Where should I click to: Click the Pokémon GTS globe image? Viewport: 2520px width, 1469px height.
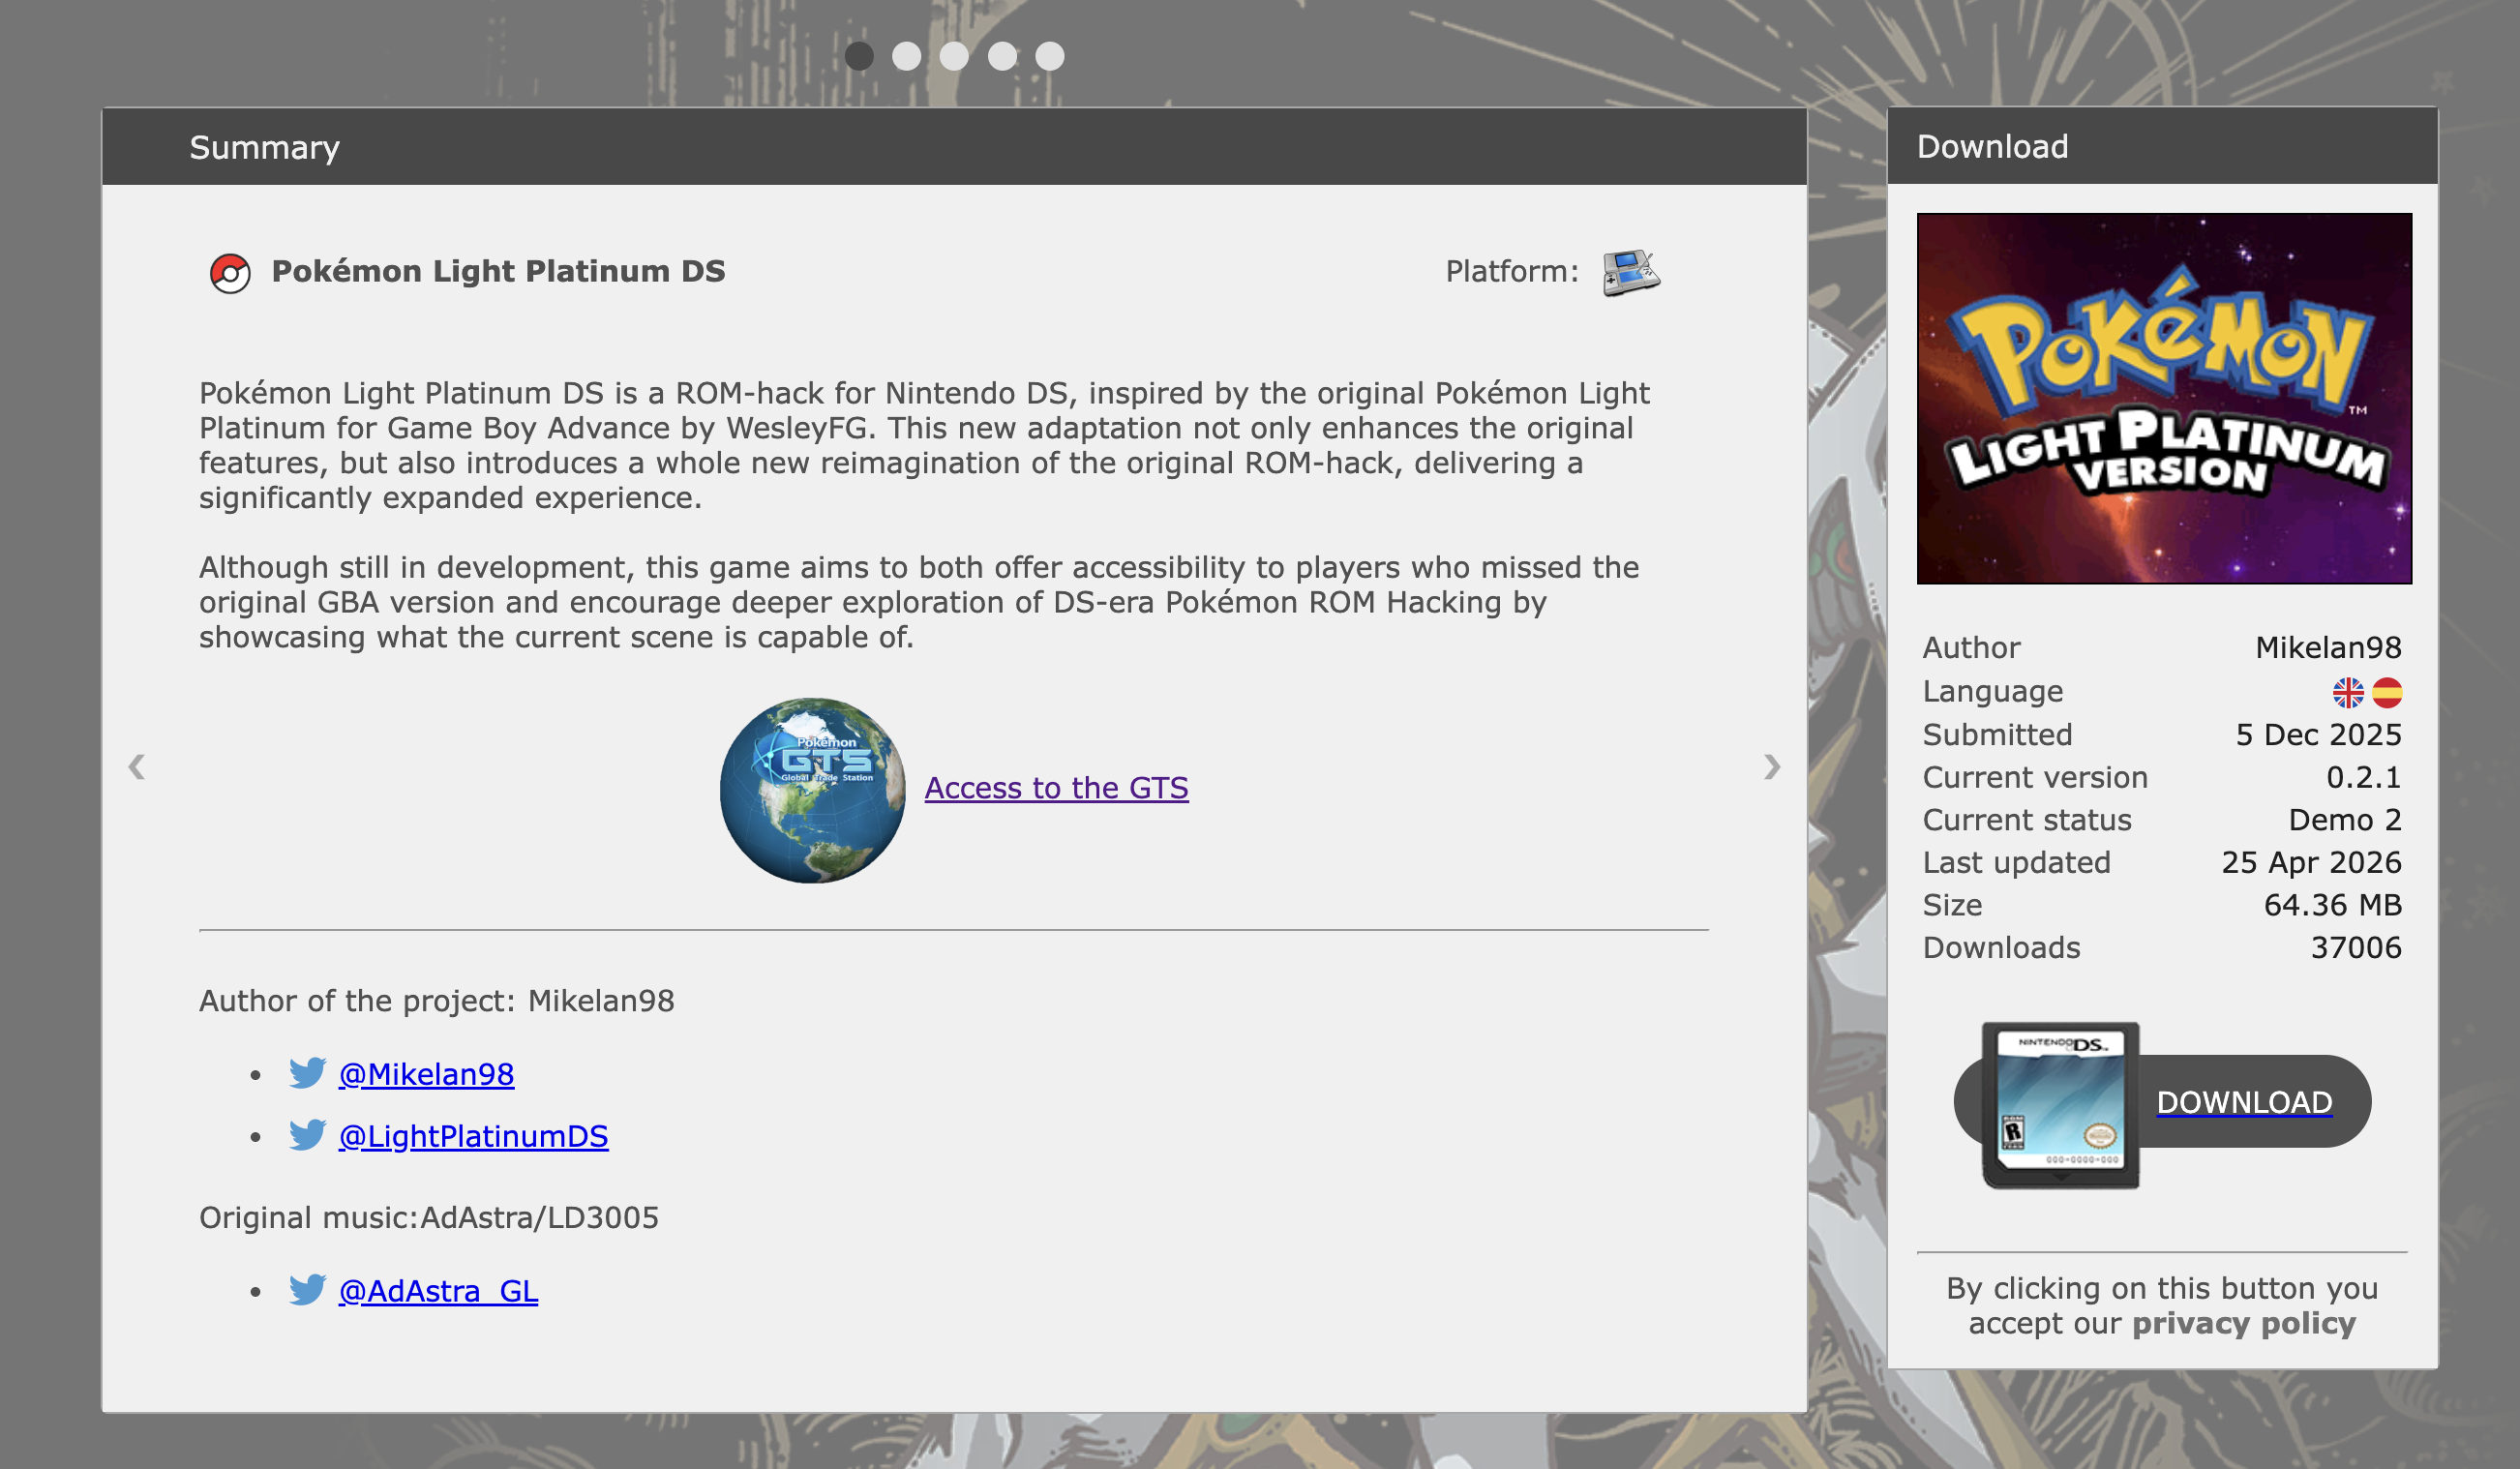tap(812, 790)
